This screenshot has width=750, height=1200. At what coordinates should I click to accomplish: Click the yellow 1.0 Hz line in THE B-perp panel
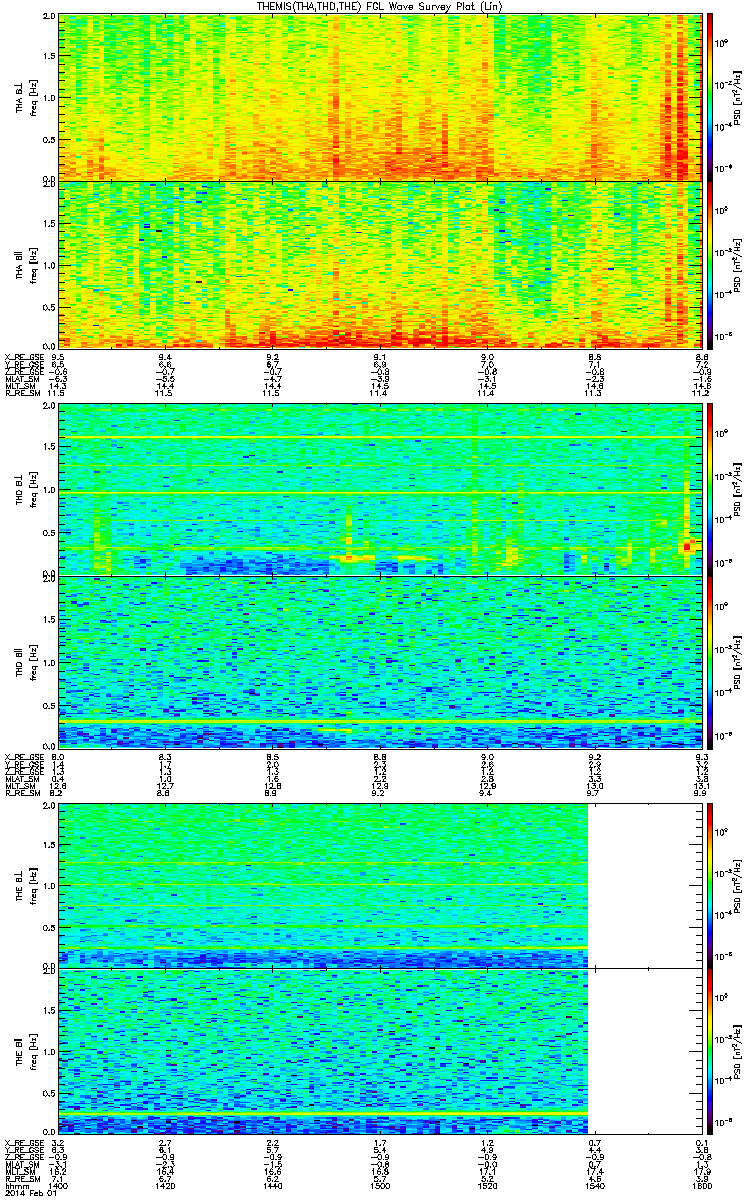coord(323,885)
